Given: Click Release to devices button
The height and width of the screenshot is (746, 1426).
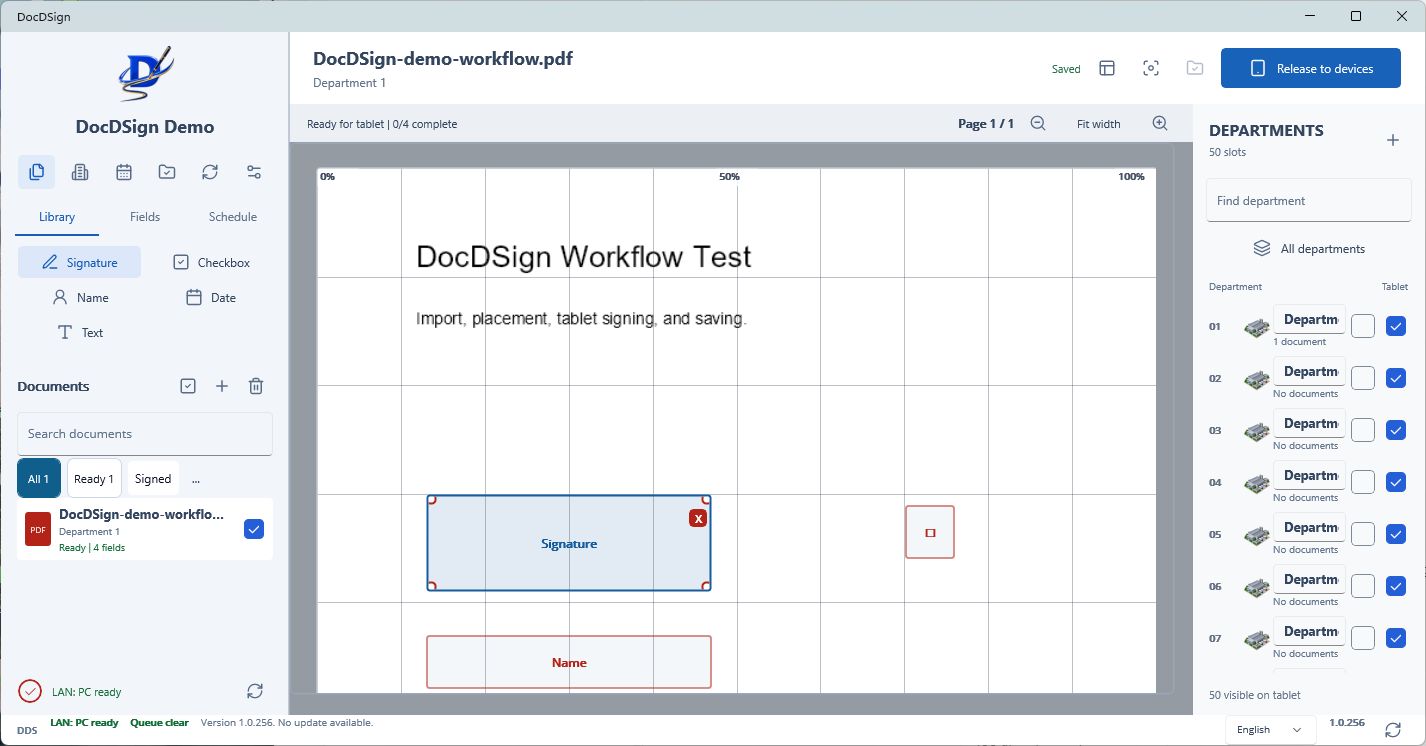Looking at the screenshot, I should pos(1311,68).
